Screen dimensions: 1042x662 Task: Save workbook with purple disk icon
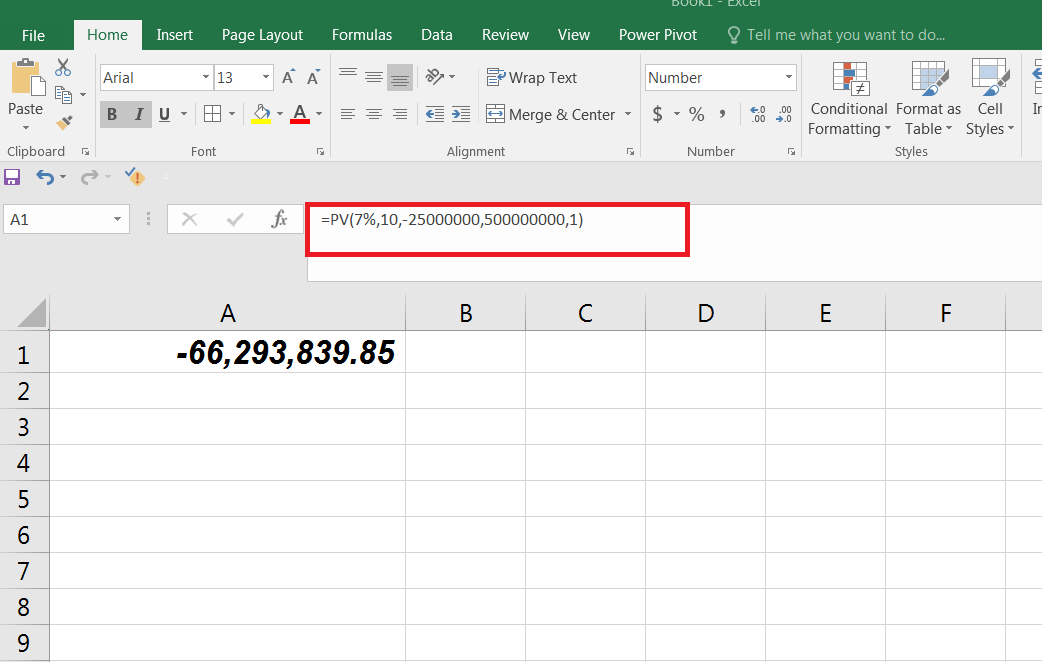coord(12,177)
